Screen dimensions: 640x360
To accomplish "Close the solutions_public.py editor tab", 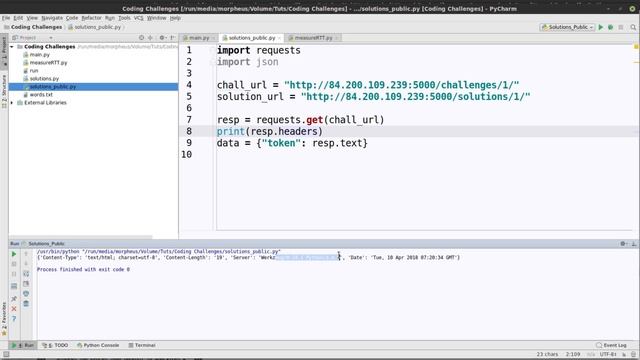I will click(x=280, y=38).
